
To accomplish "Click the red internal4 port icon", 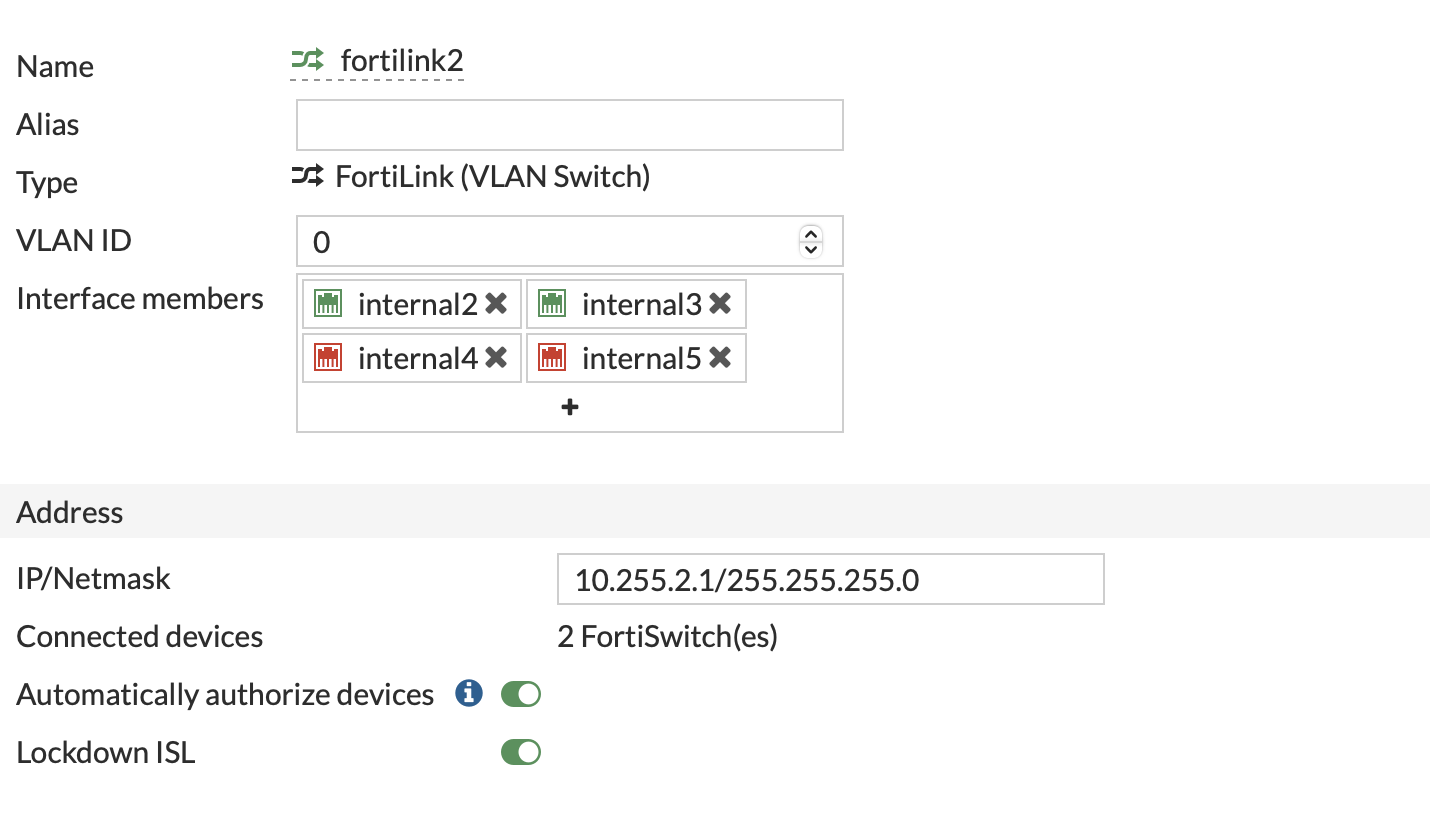I will coord(328,357).
